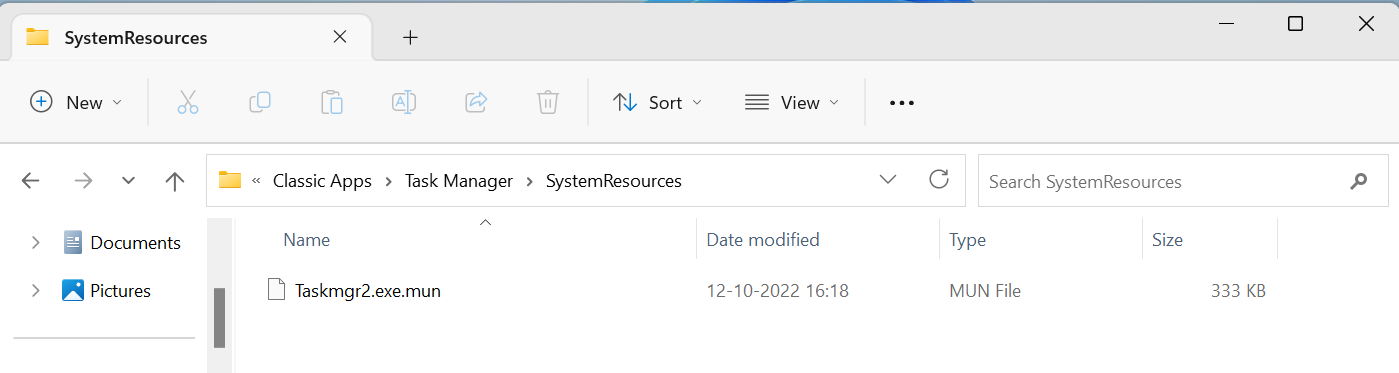
Task: Click the Paste clipboard icon
Action: [x=332, y=102]
